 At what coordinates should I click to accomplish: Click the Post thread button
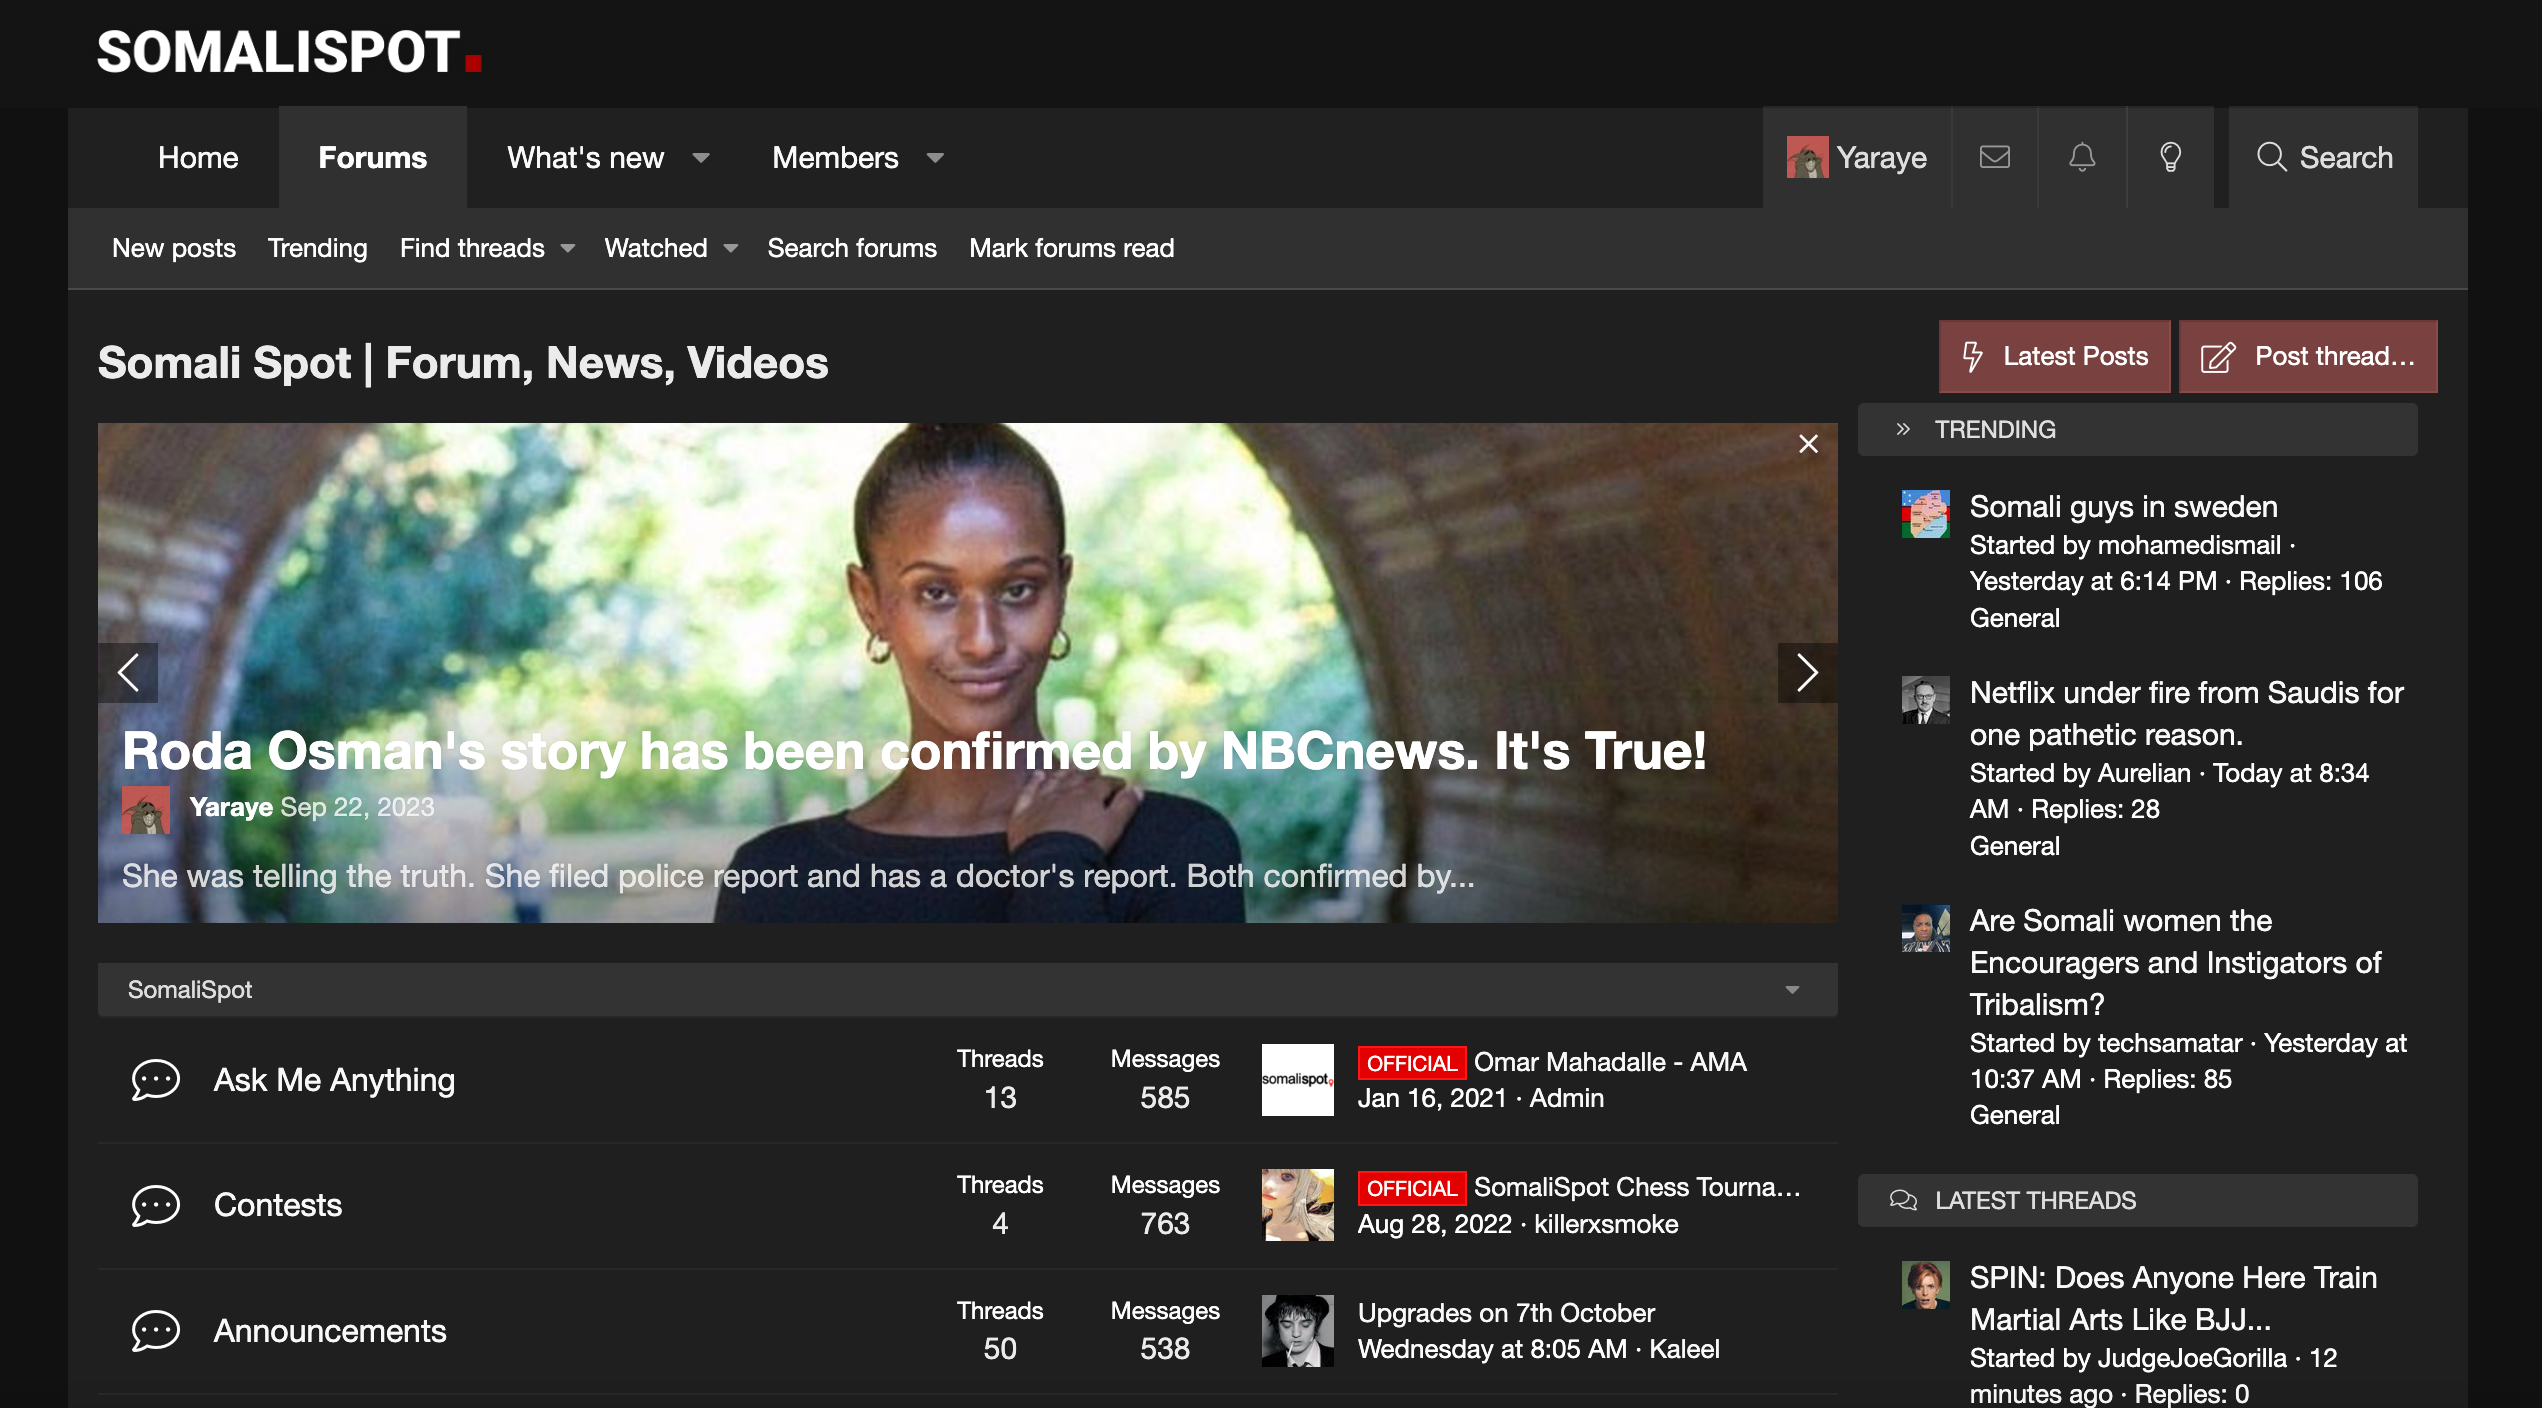pos(2308,356)
